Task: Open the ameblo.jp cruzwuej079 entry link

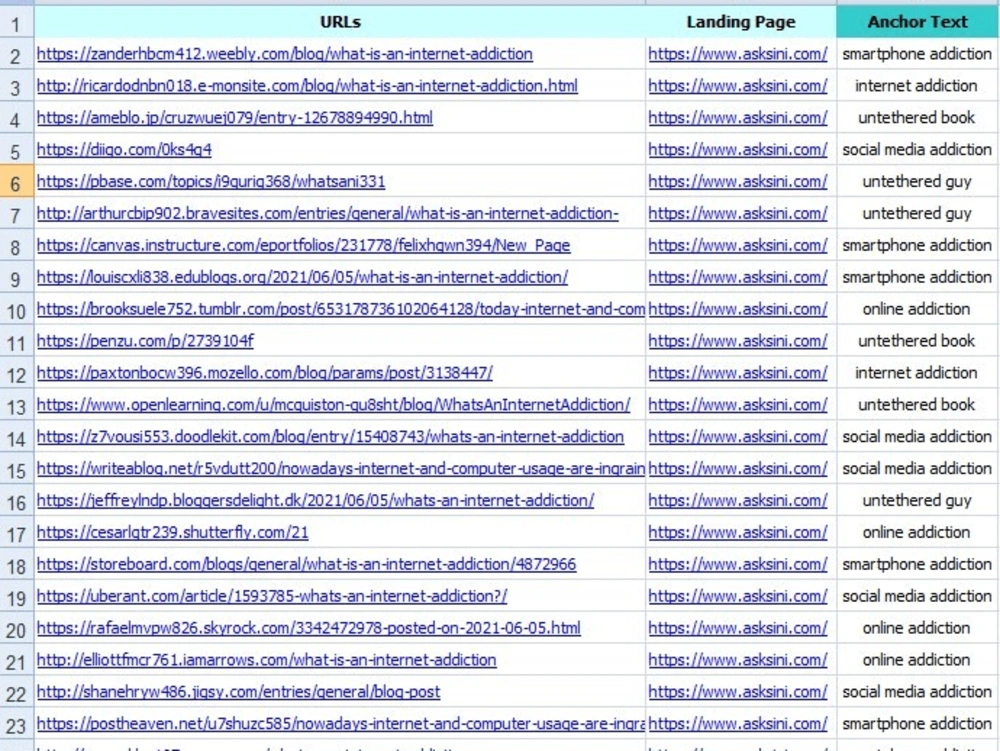Action: coord(235,118)
